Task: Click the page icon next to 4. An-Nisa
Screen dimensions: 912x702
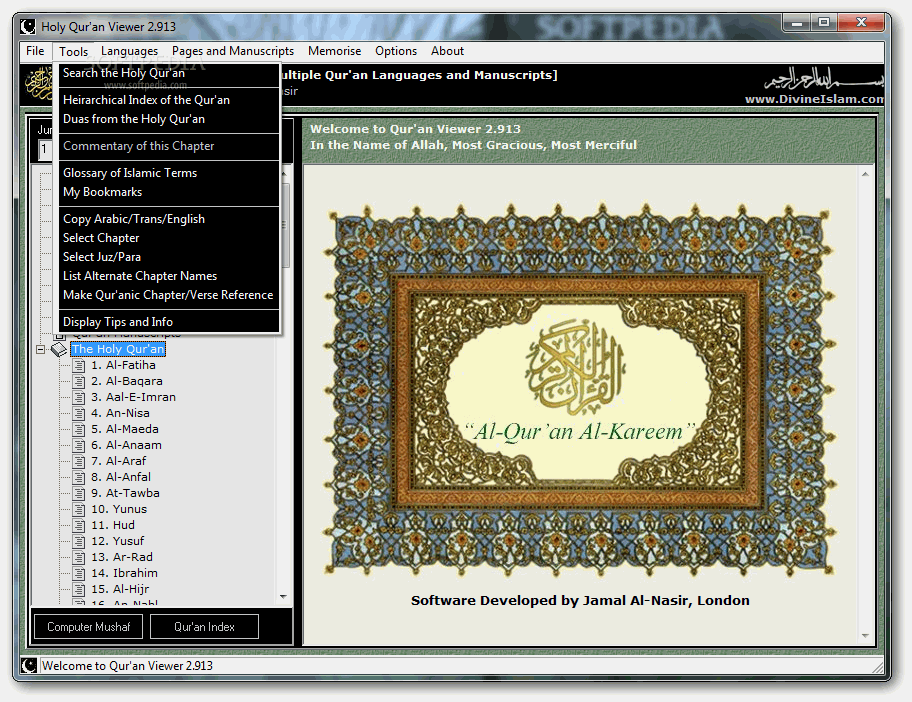Action: pyautogui.click(x=79, y=414)
